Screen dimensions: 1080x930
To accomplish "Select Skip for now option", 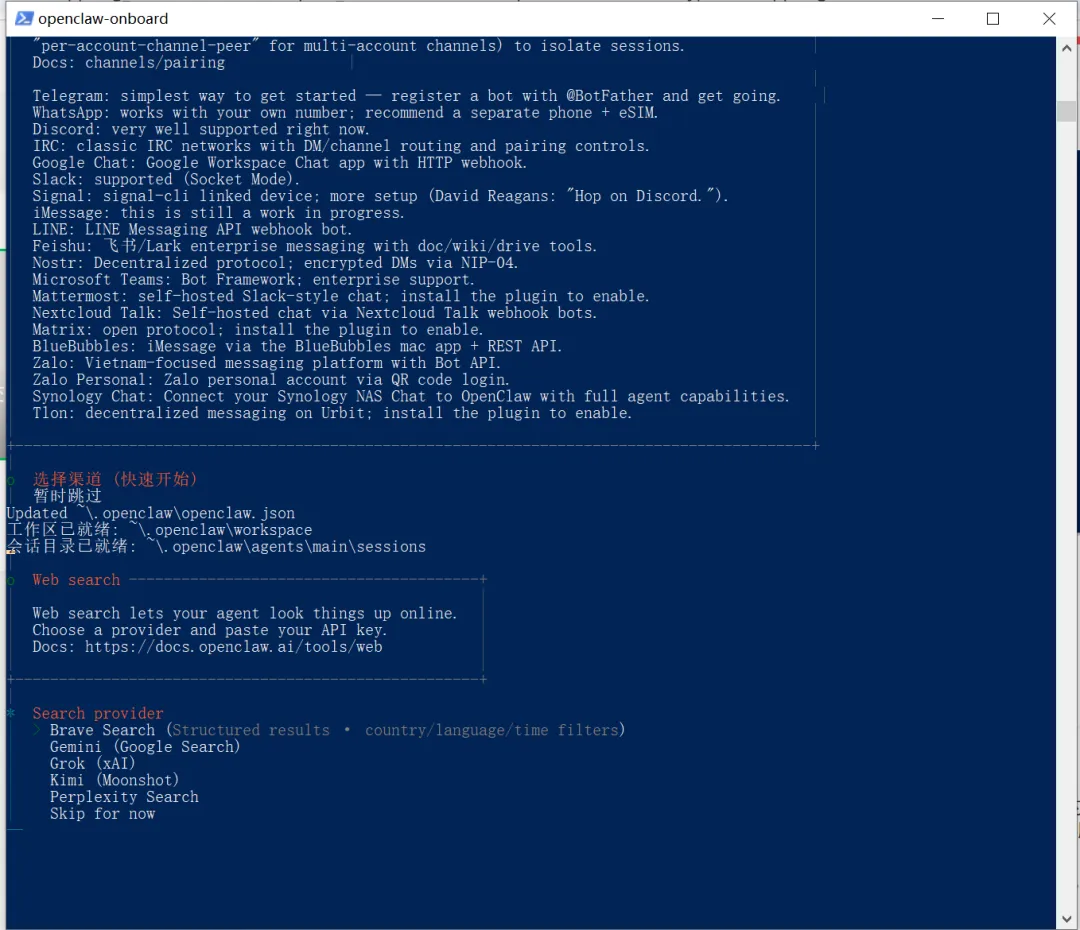I will (x=103, y=814).
